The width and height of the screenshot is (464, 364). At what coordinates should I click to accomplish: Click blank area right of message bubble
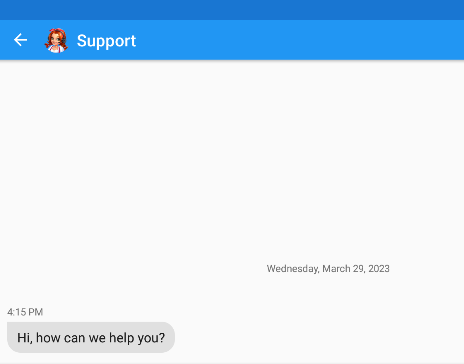319,337
